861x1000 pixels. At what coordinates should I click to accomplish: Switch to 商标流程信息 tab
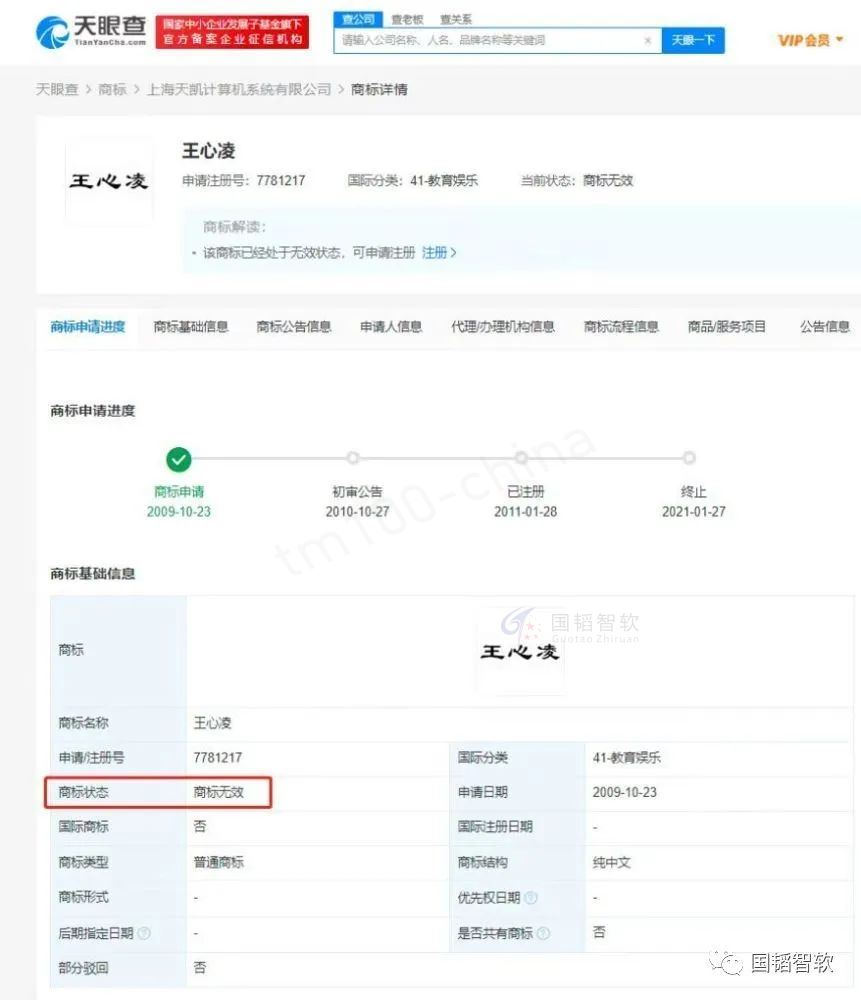pos(621,327)
